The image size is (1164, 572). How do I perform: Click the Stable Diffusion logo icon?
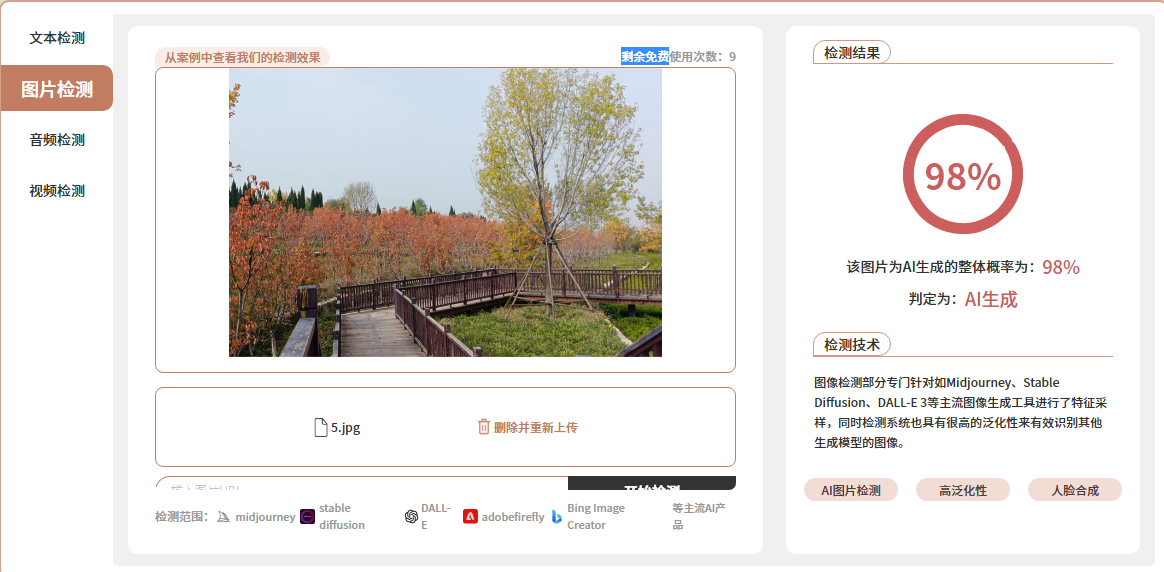click(x=308, y=517)
